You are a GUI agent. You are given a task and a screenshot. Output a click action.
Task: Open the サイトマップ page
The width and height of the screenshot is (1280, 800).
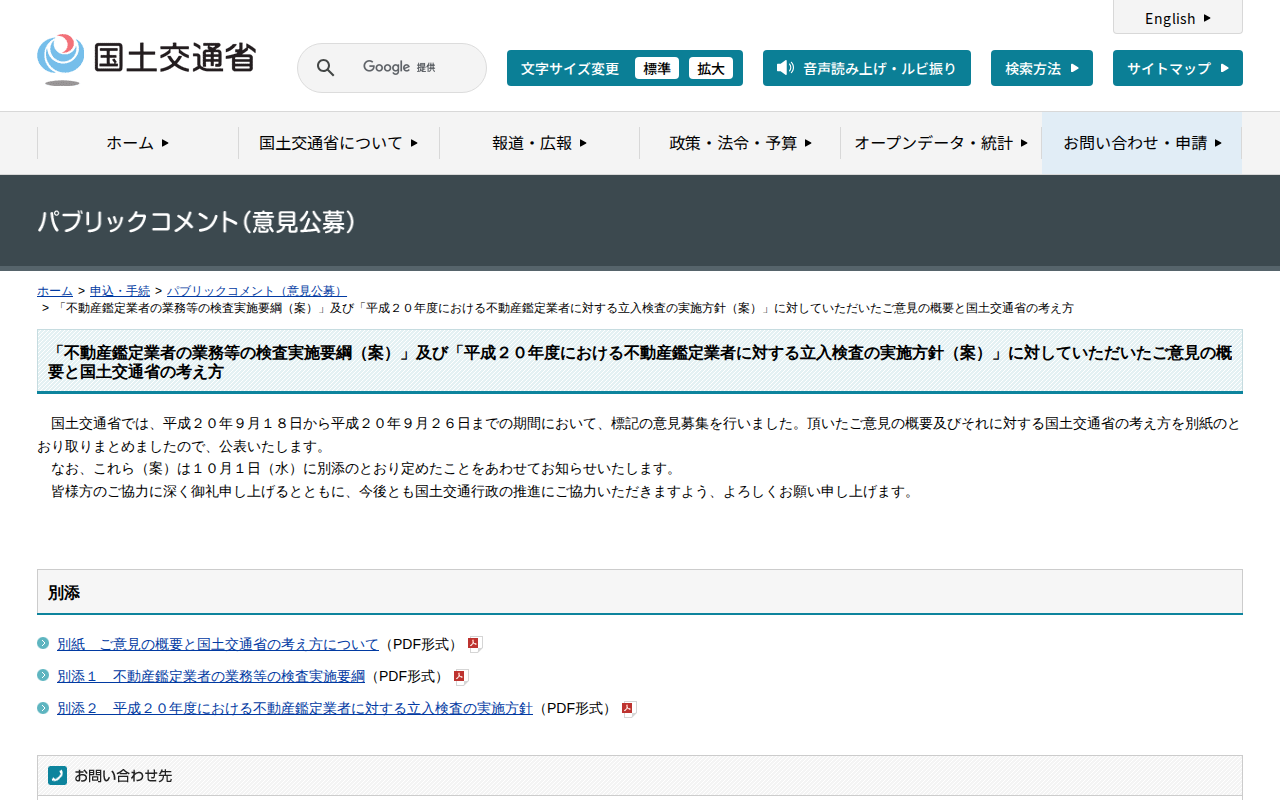tap(1178, 68)
